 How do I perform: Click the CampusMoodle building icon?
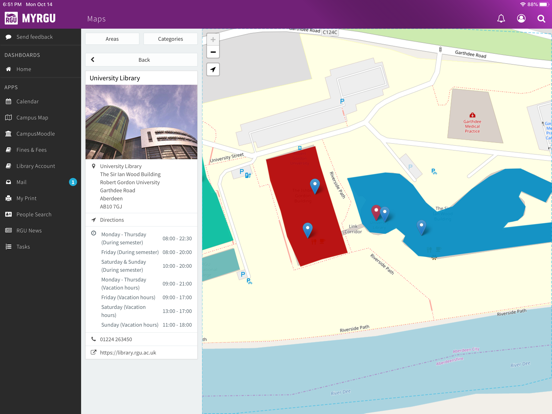(8, 134)
